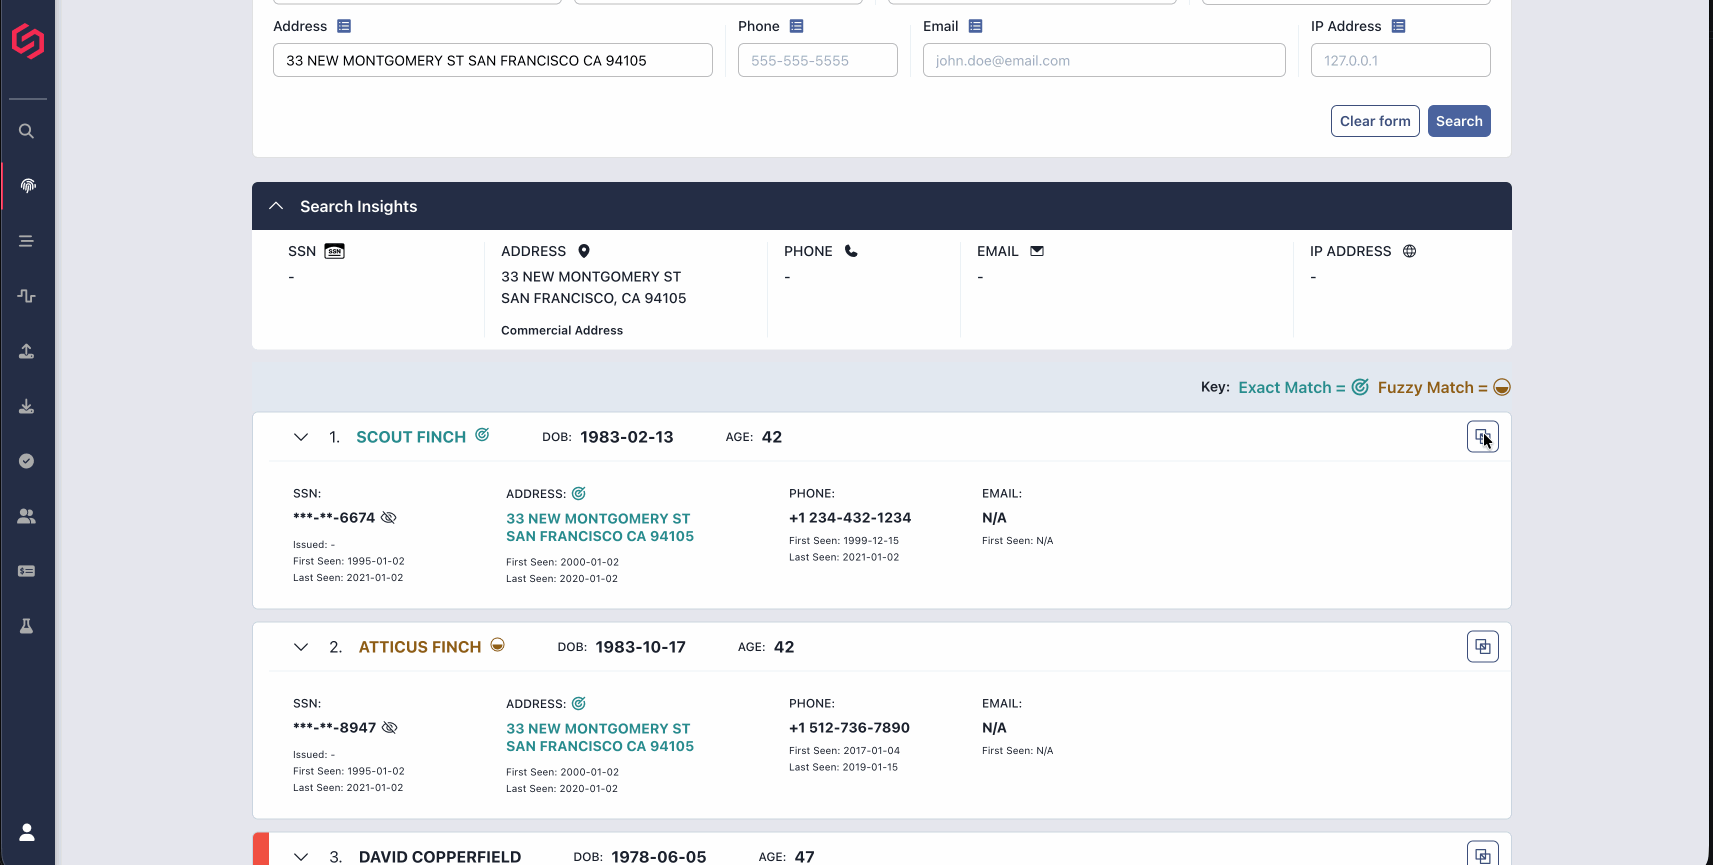The height and width of the screenshot is (865, 1713).
Task: Click the exact match icon in the Key legend
Action: pyautogui.click(x=1360, y=387)
